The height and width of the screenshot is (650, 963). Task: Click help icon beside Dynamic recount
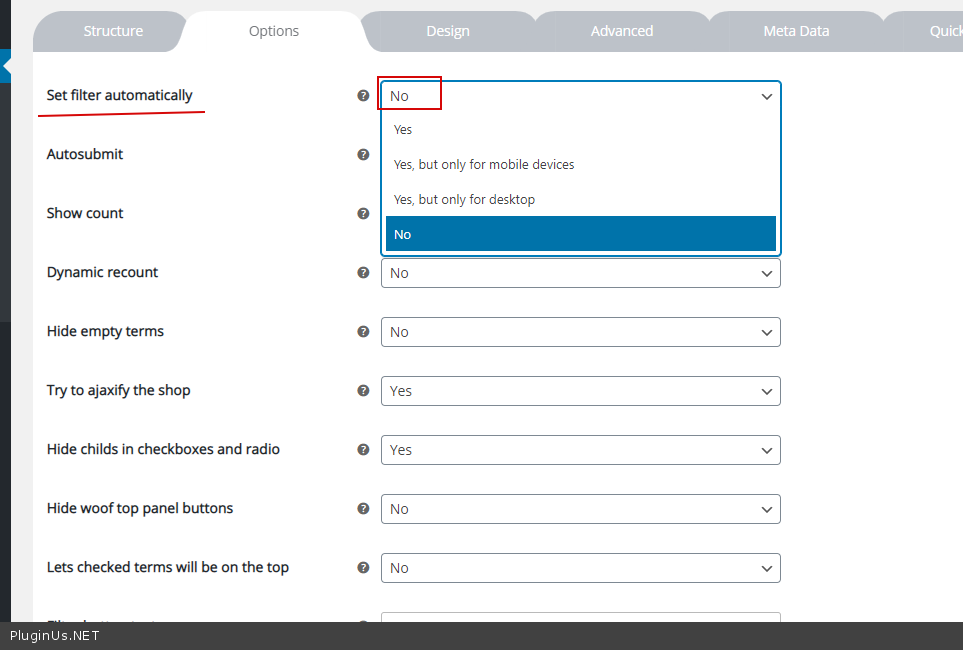point(363,273)
